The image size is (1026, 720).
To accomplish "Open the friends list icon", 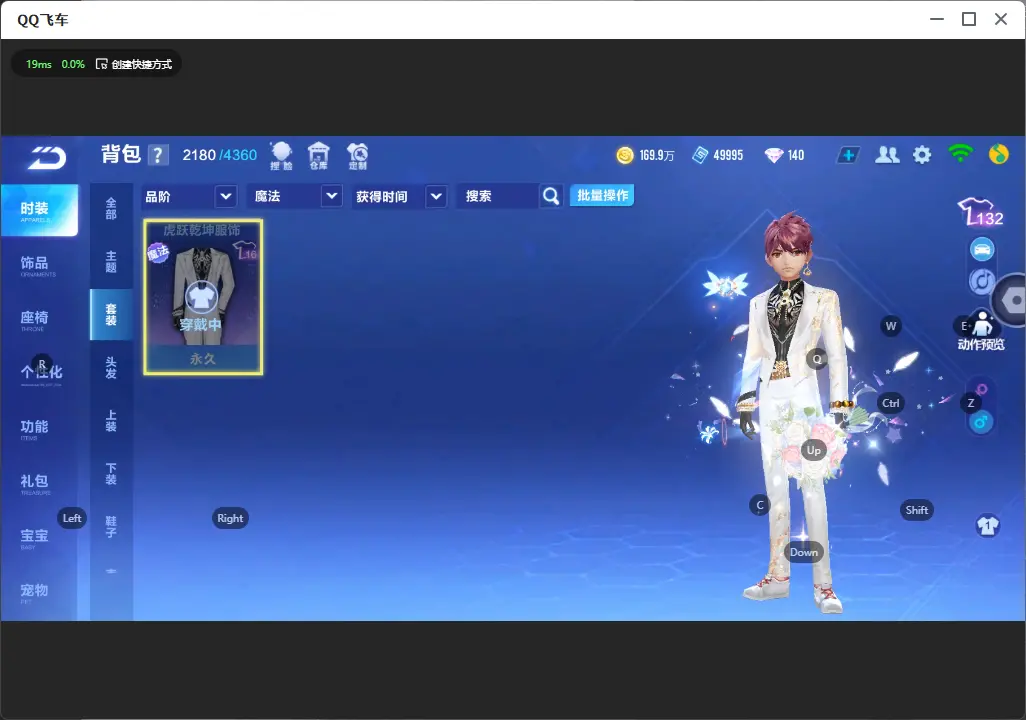I will pyautogui.click(x=887, y=155).
